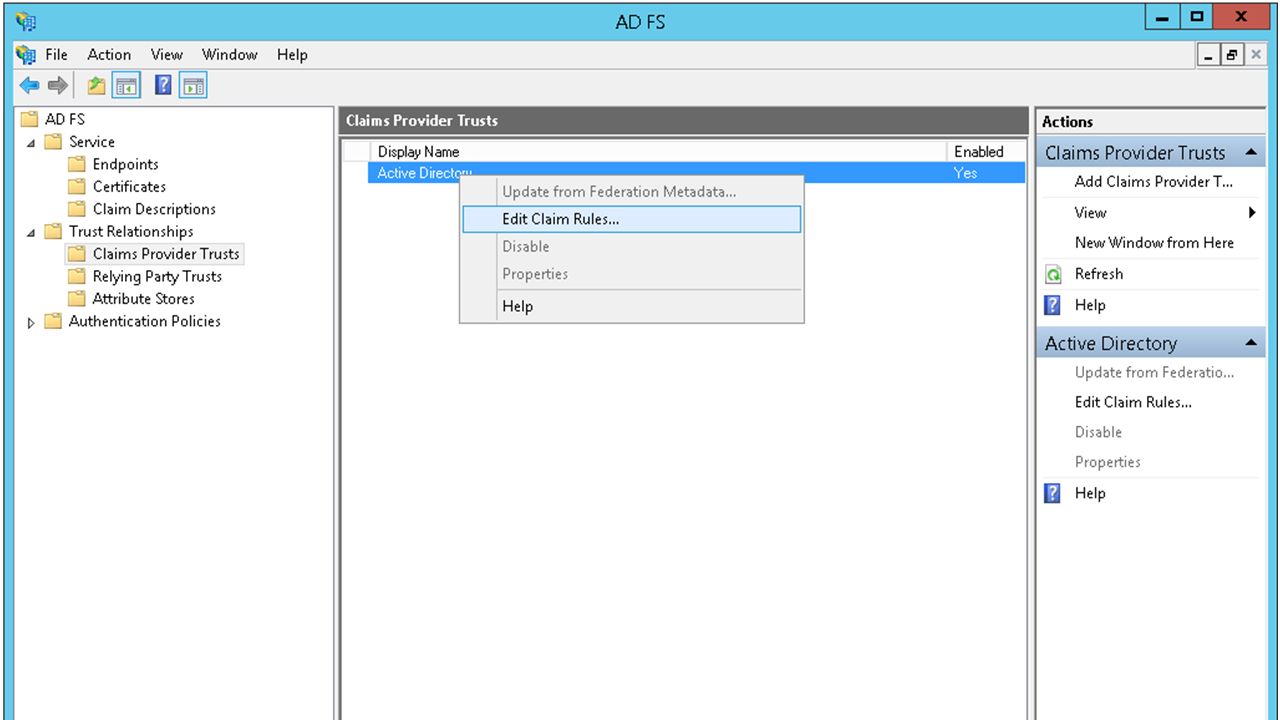Select Relying Party Trusts in the tree
The width and height of the screenshot is (1280, 720).
[x=157, y=276]
